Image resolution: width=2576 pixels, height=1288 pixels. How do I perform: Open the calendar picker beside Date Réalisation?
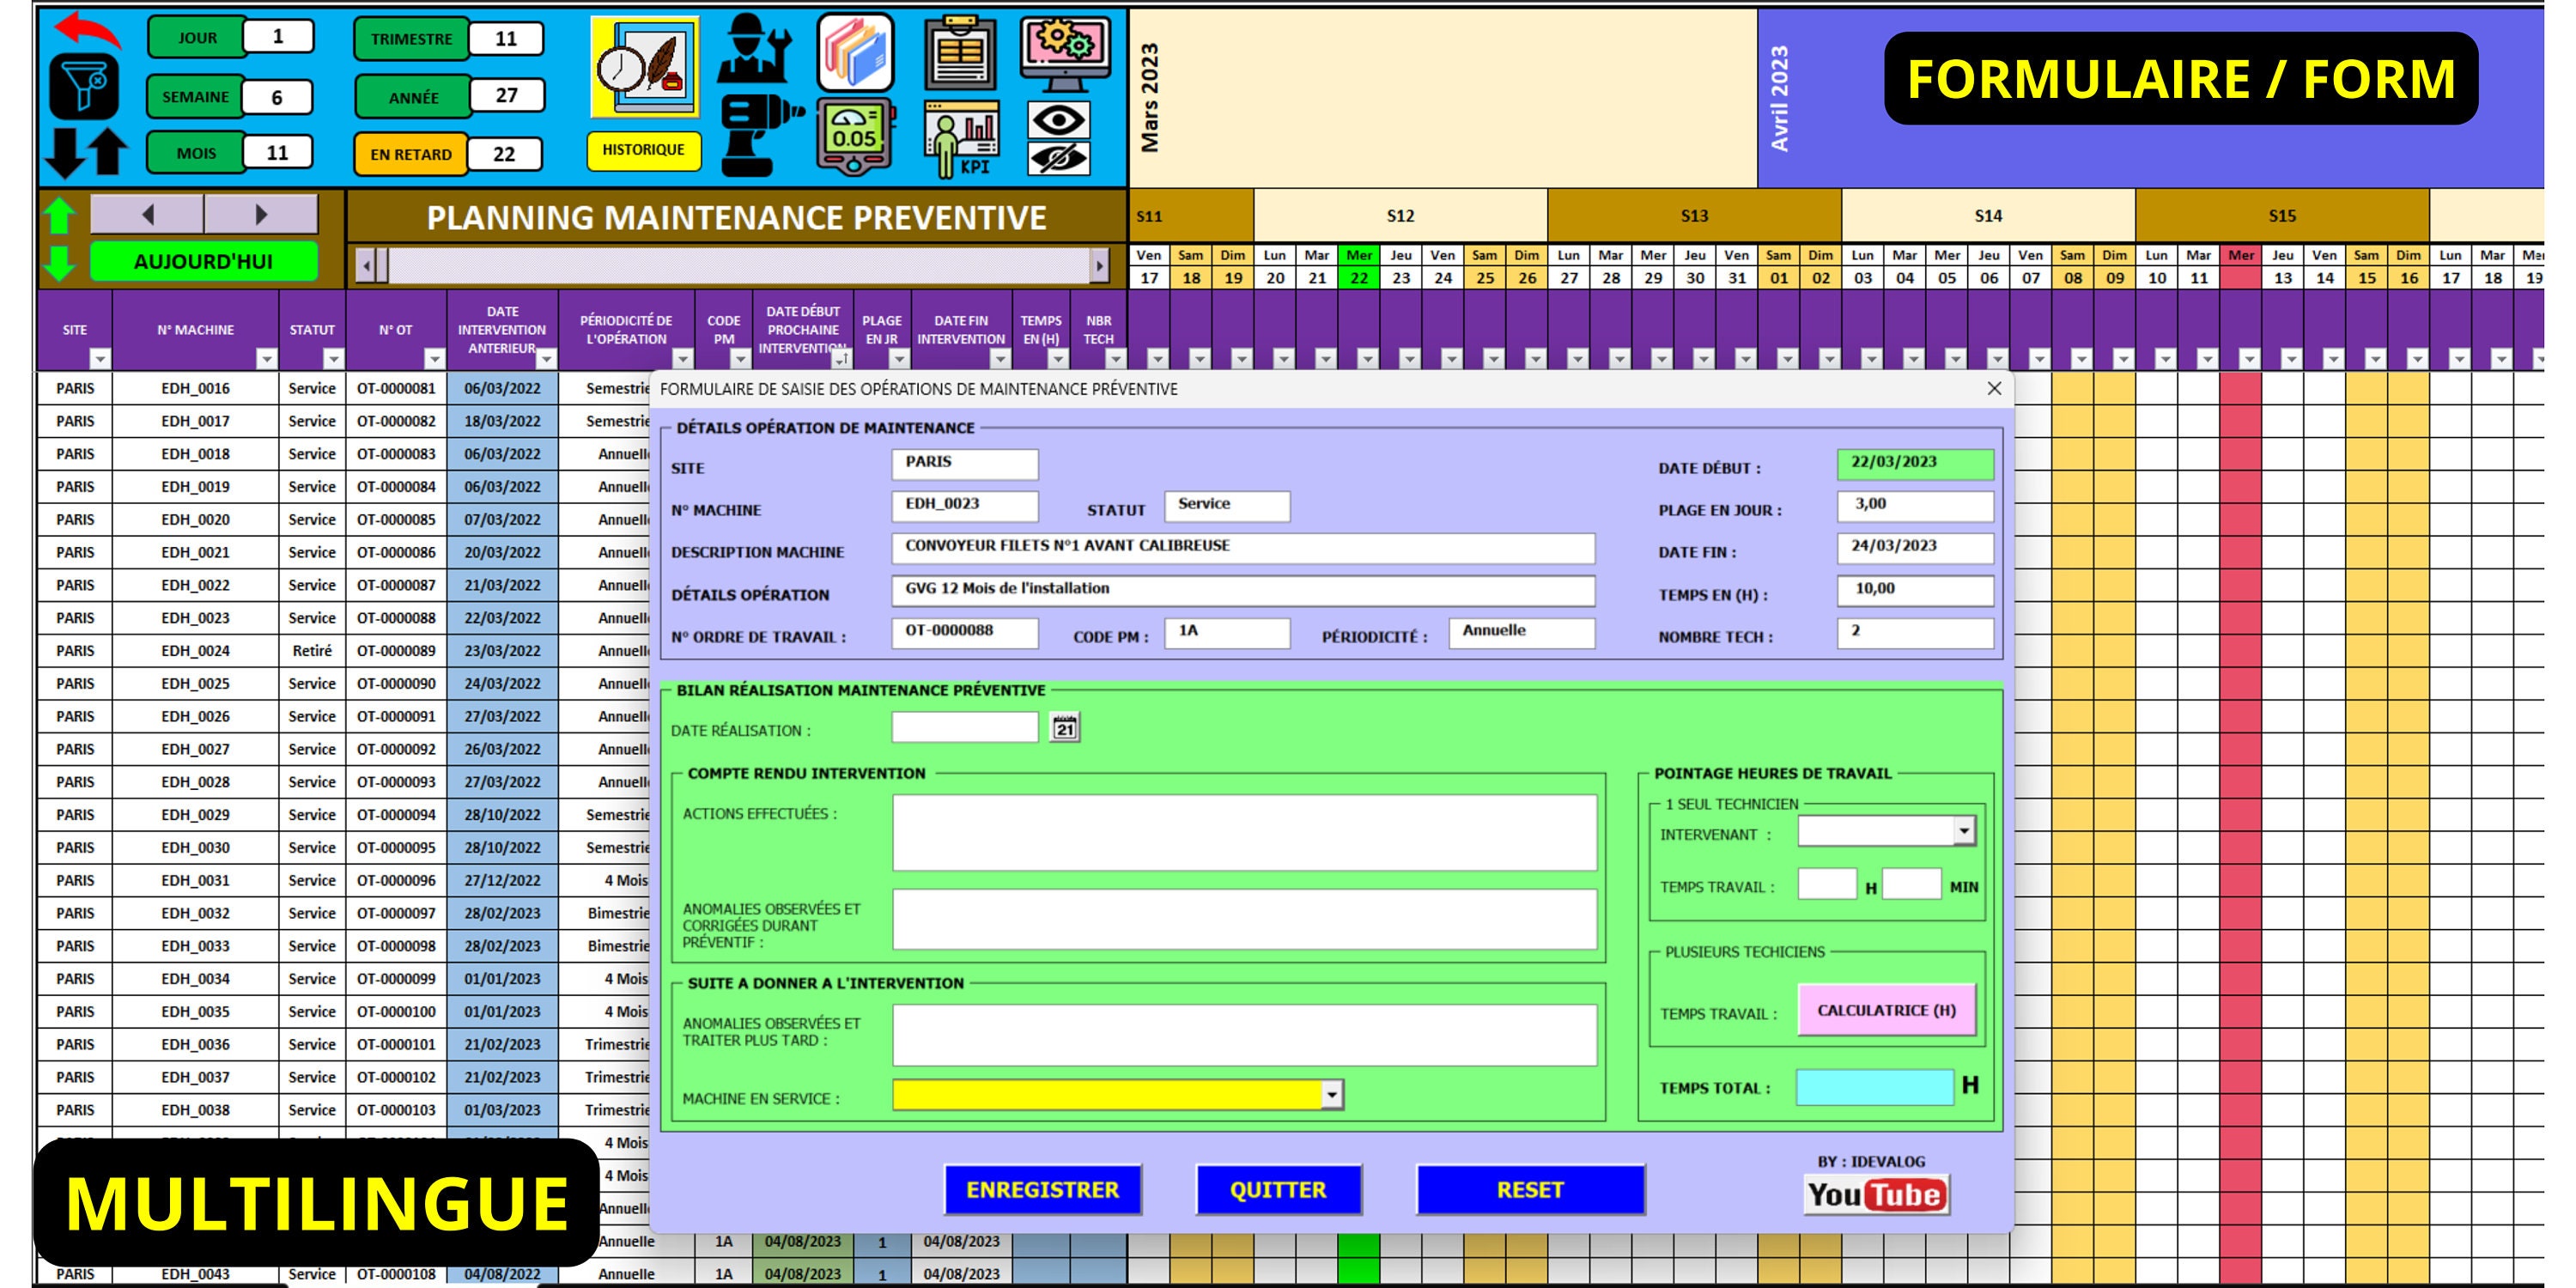[x=1064, y=730]
